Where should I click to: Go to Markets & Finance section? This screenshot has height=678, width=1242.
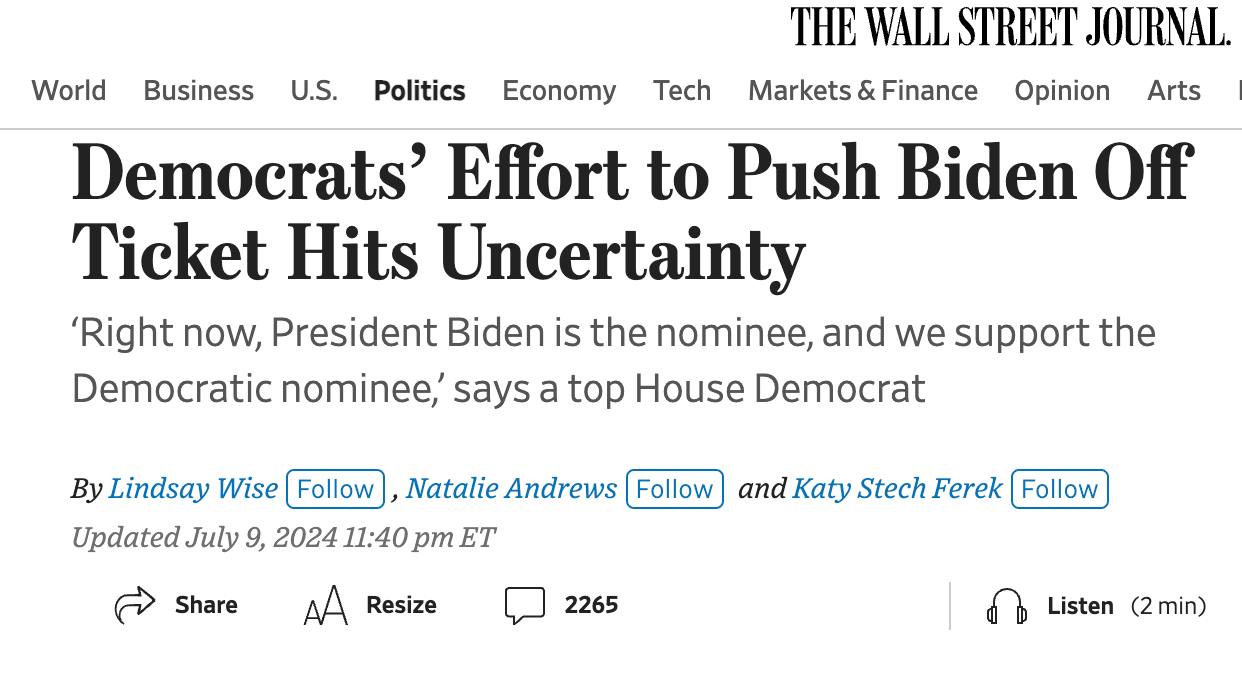click(x=863, y=90)
